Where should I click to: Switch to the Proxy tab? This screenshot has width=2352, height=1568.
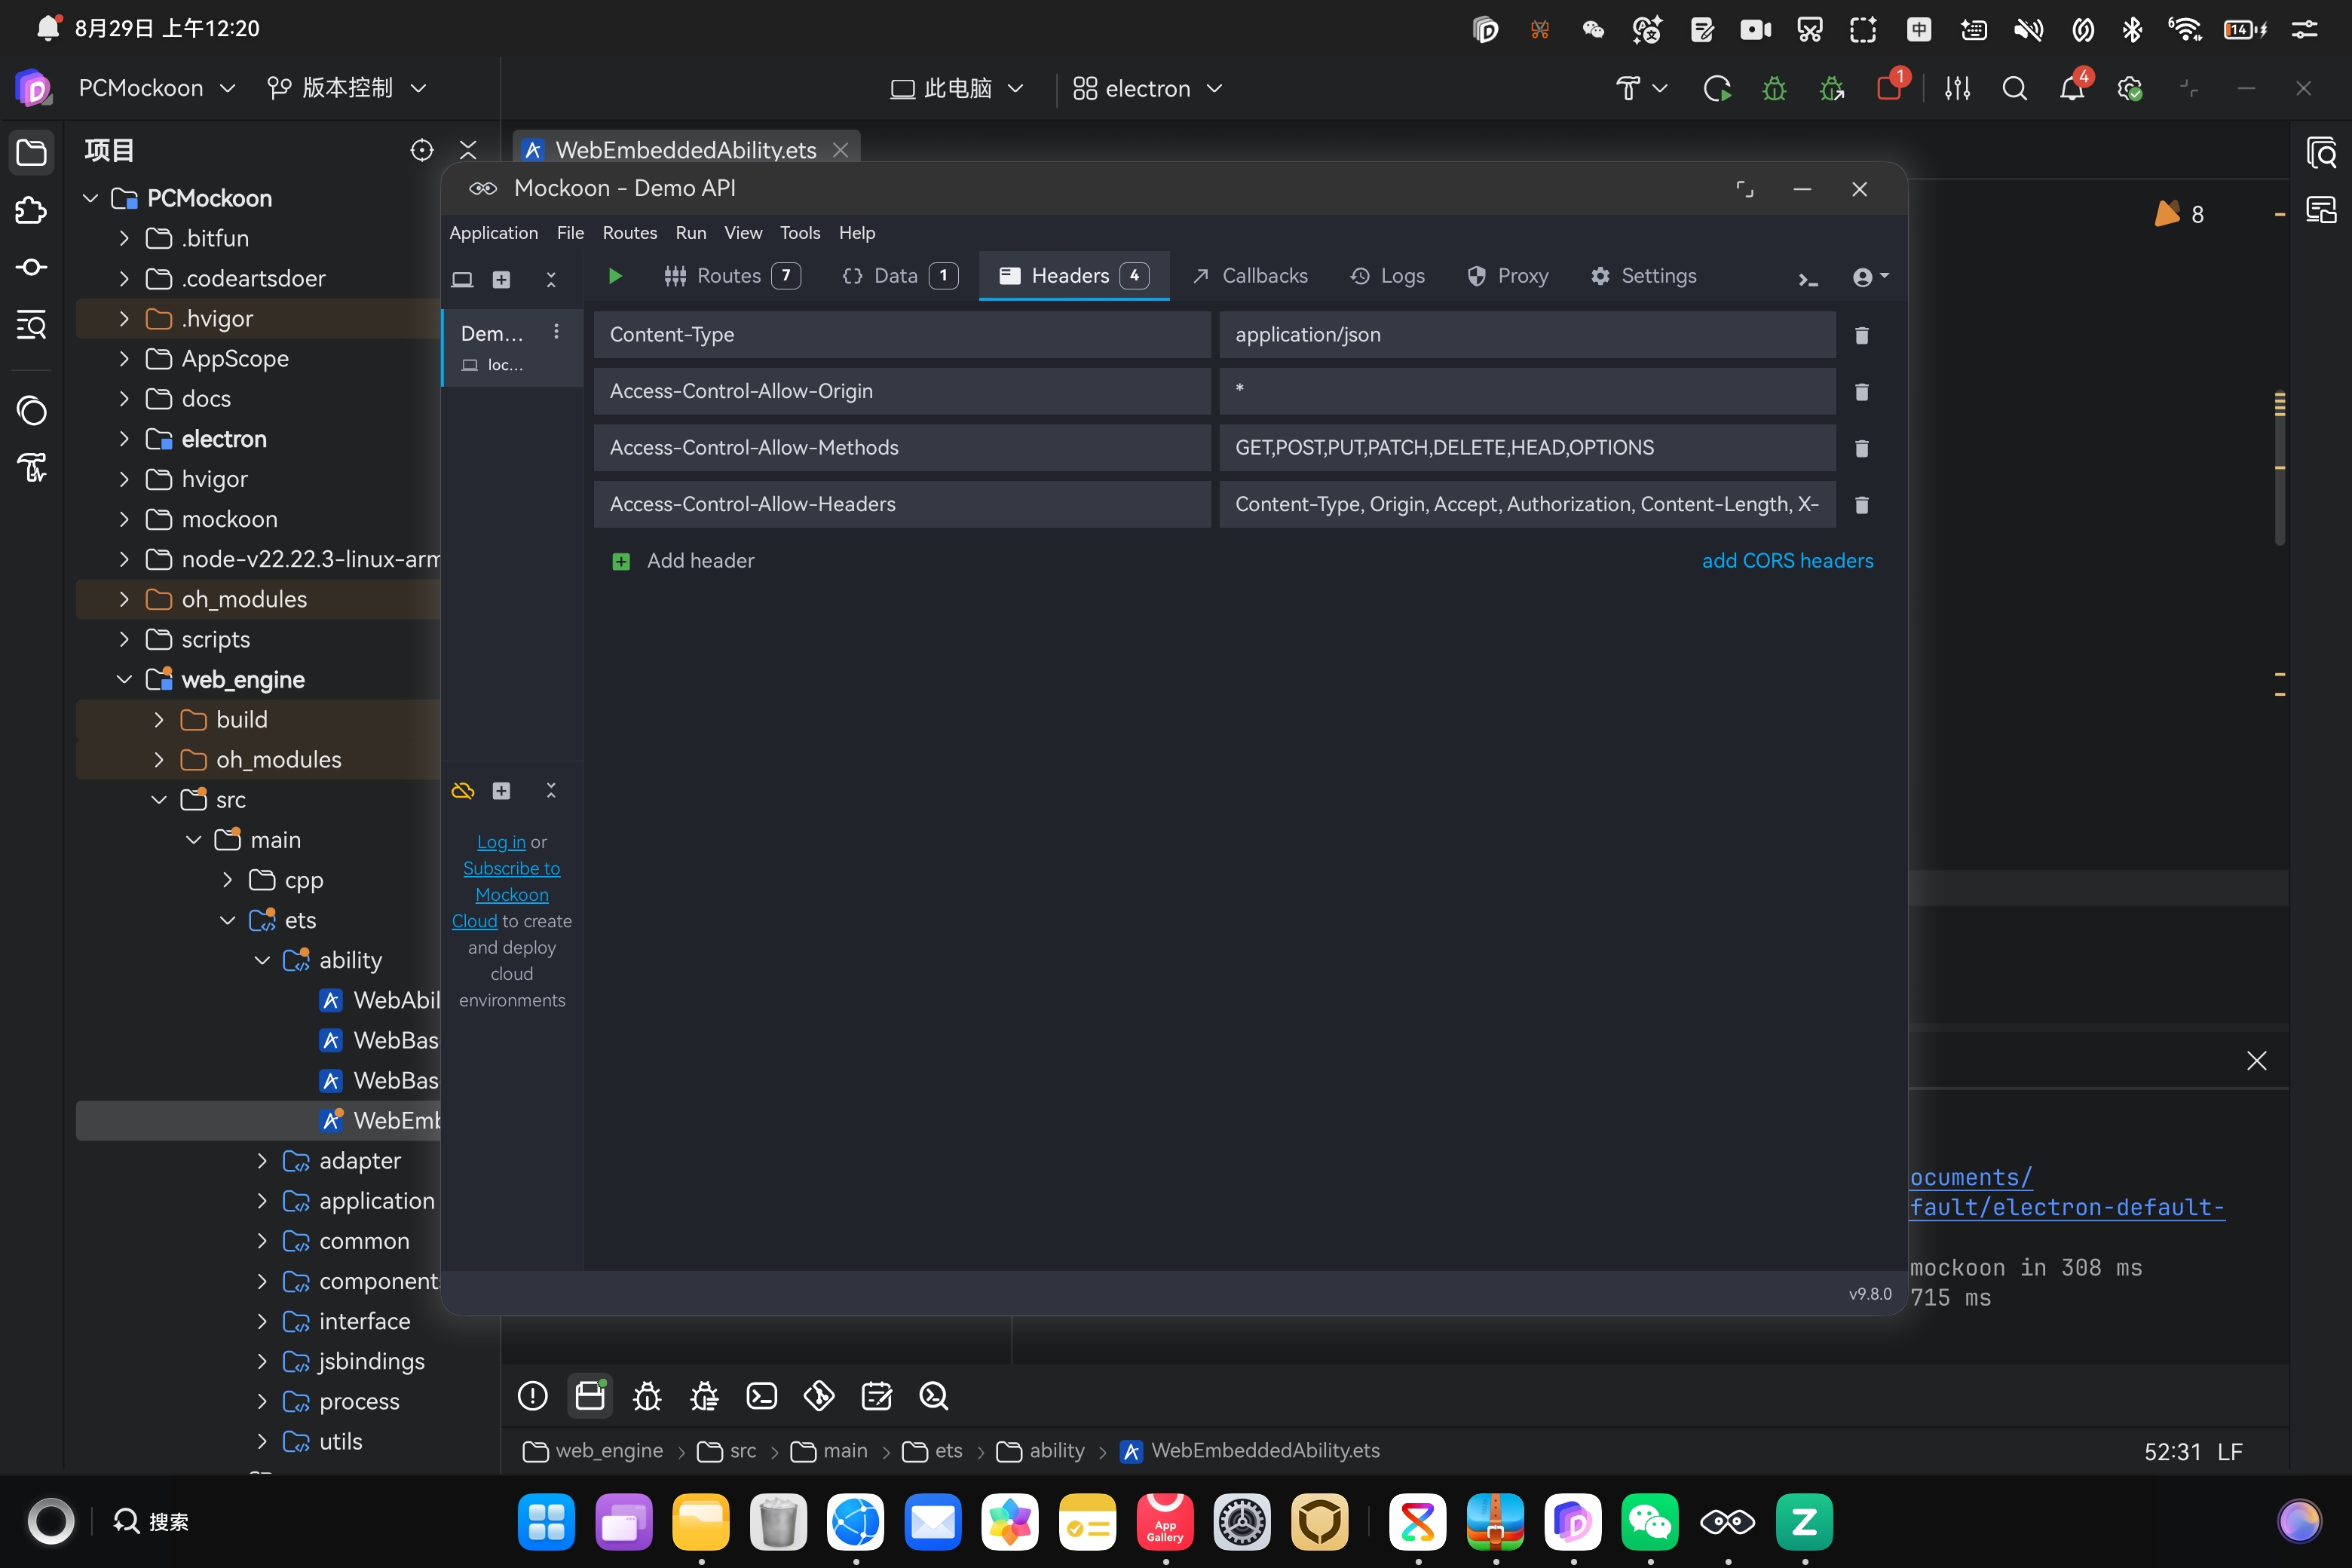click(x=1508, y=276)
